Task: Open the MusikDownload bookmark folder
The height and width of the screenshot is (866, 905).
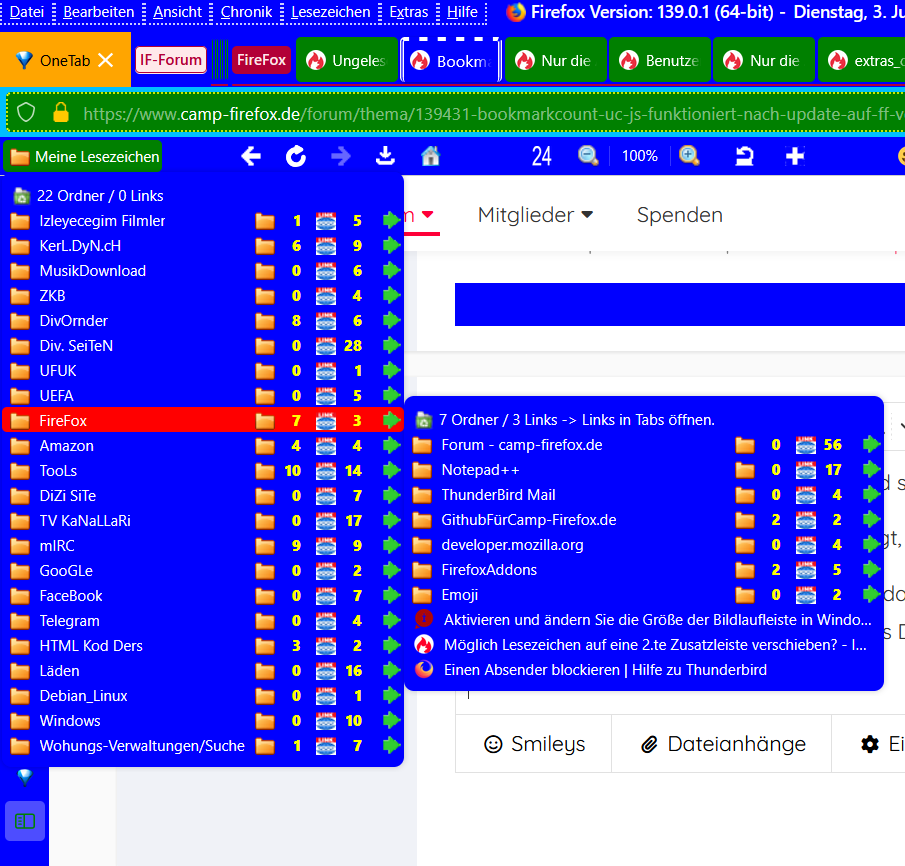Action: pyautogui.click(x=202, y=271)
